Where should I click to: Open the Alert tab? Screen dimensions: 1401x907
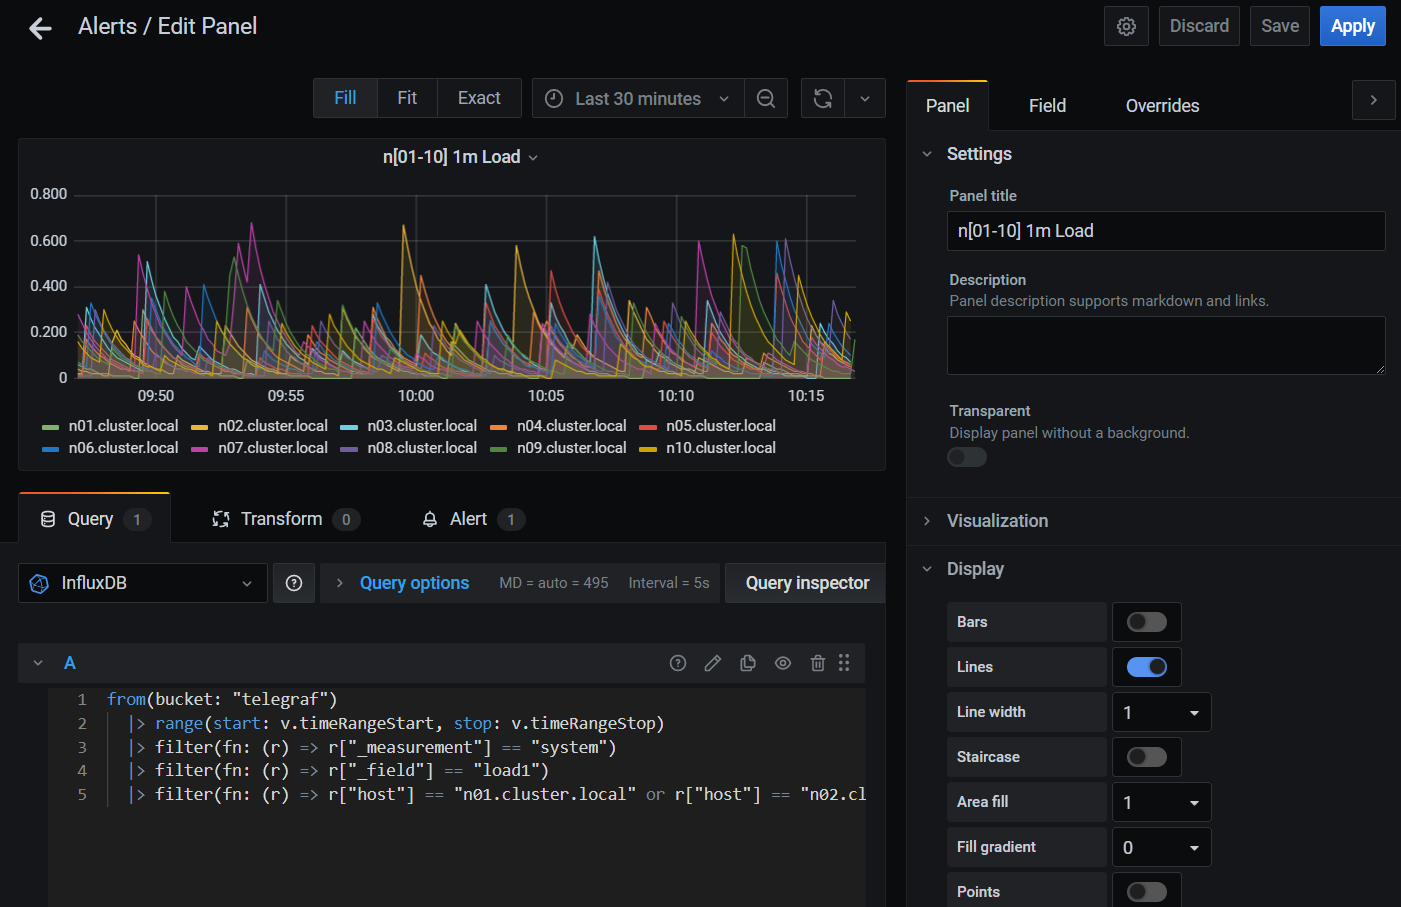[470, 518]
